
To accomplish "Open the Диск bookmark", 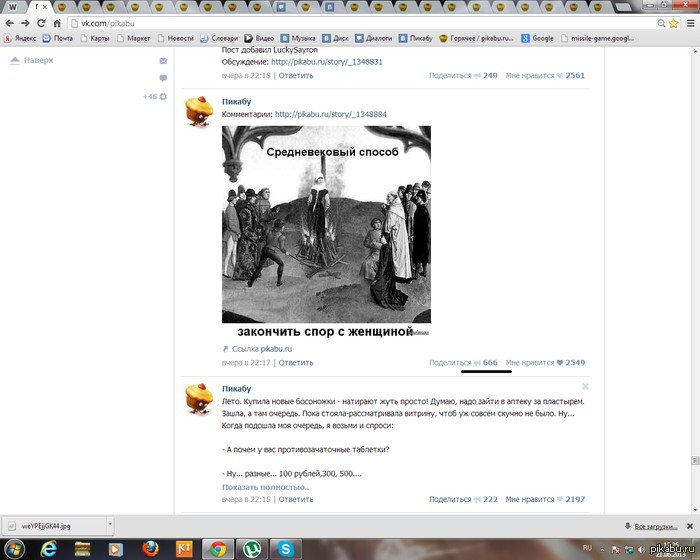I will (x=335, y=38).
